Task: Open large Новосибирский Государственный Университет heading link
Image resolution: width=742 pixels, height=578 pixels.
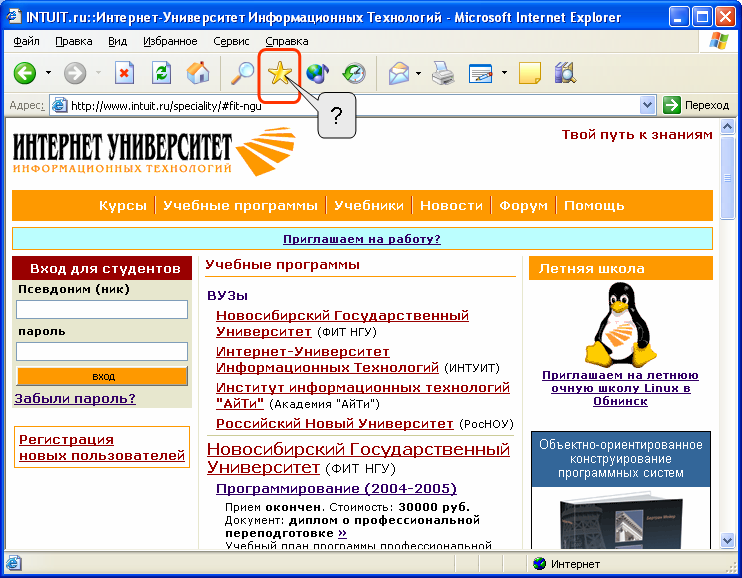Action: pyautogui.click(x=358, y=458)
